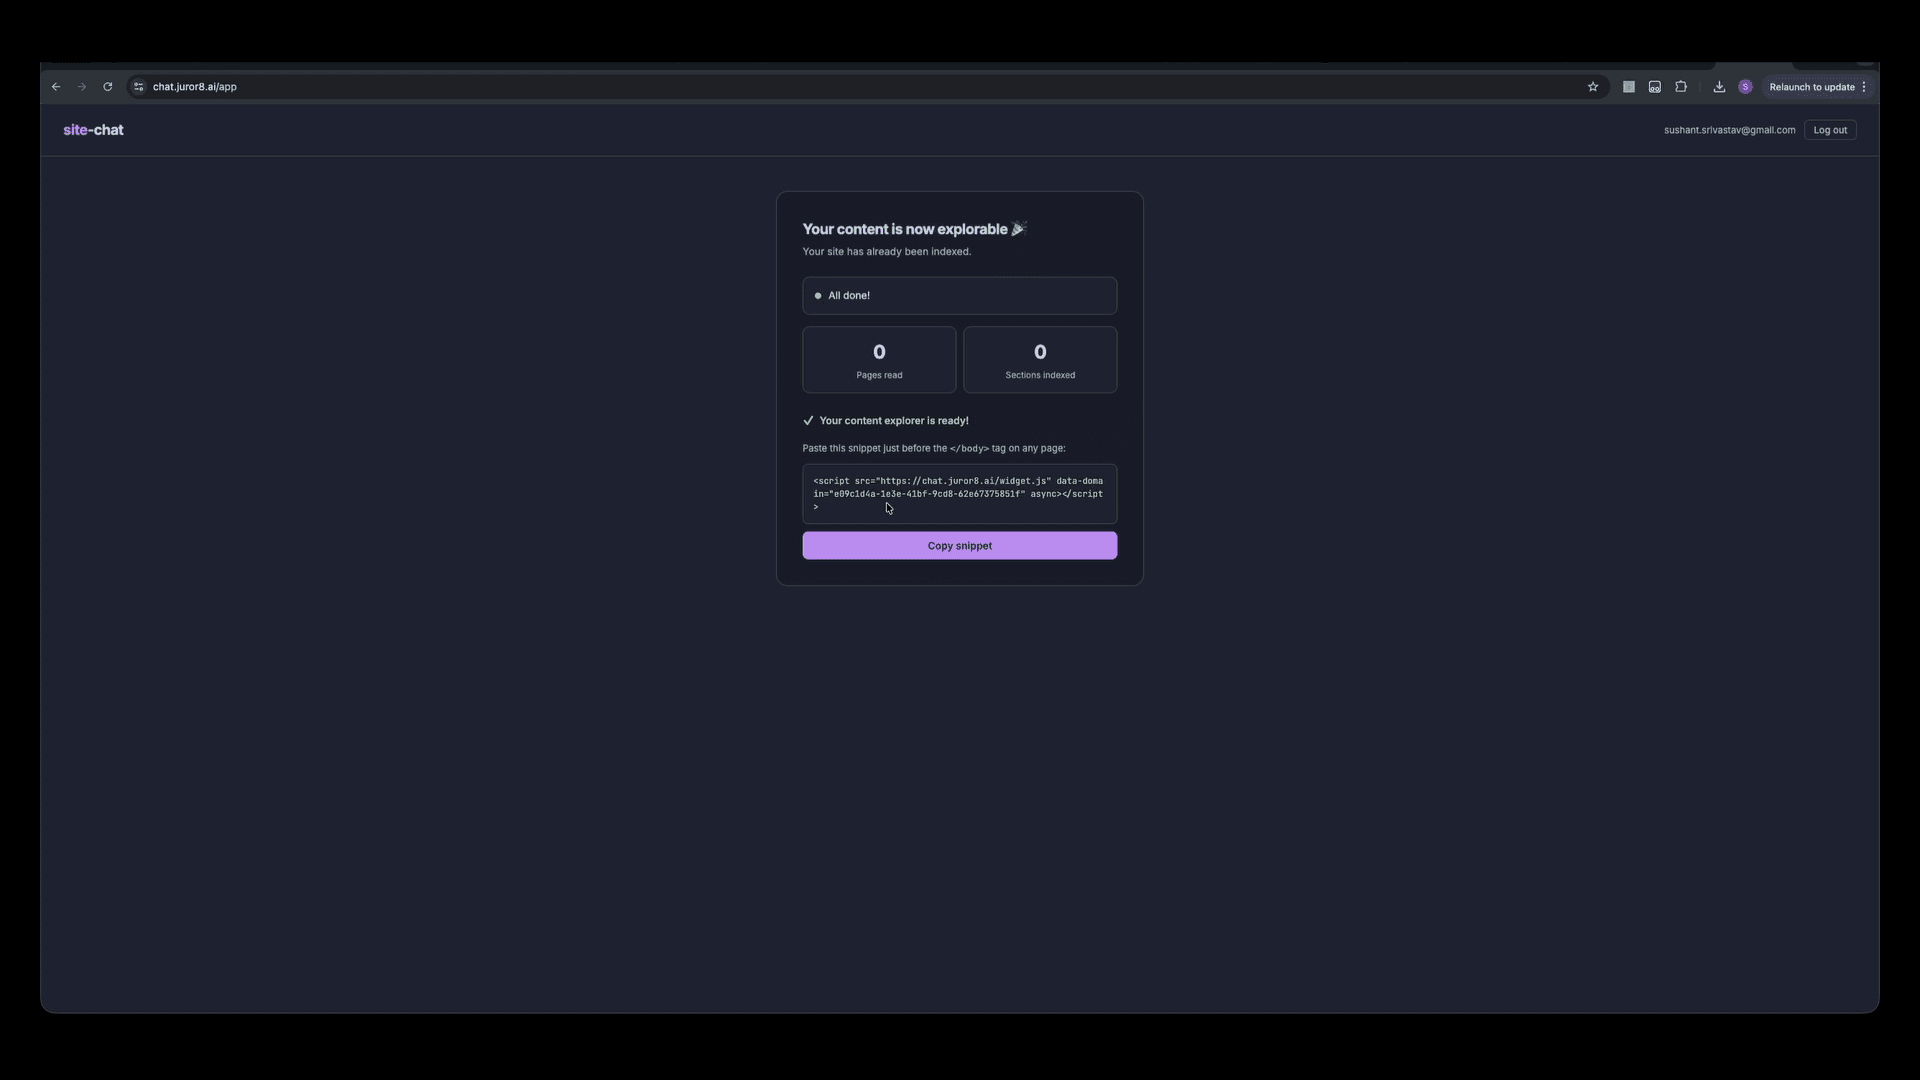The height and width of the screenshot is (1080, 1920).
Task: Open the Downloads icon in toolbar
Action: pos(1719,87)
